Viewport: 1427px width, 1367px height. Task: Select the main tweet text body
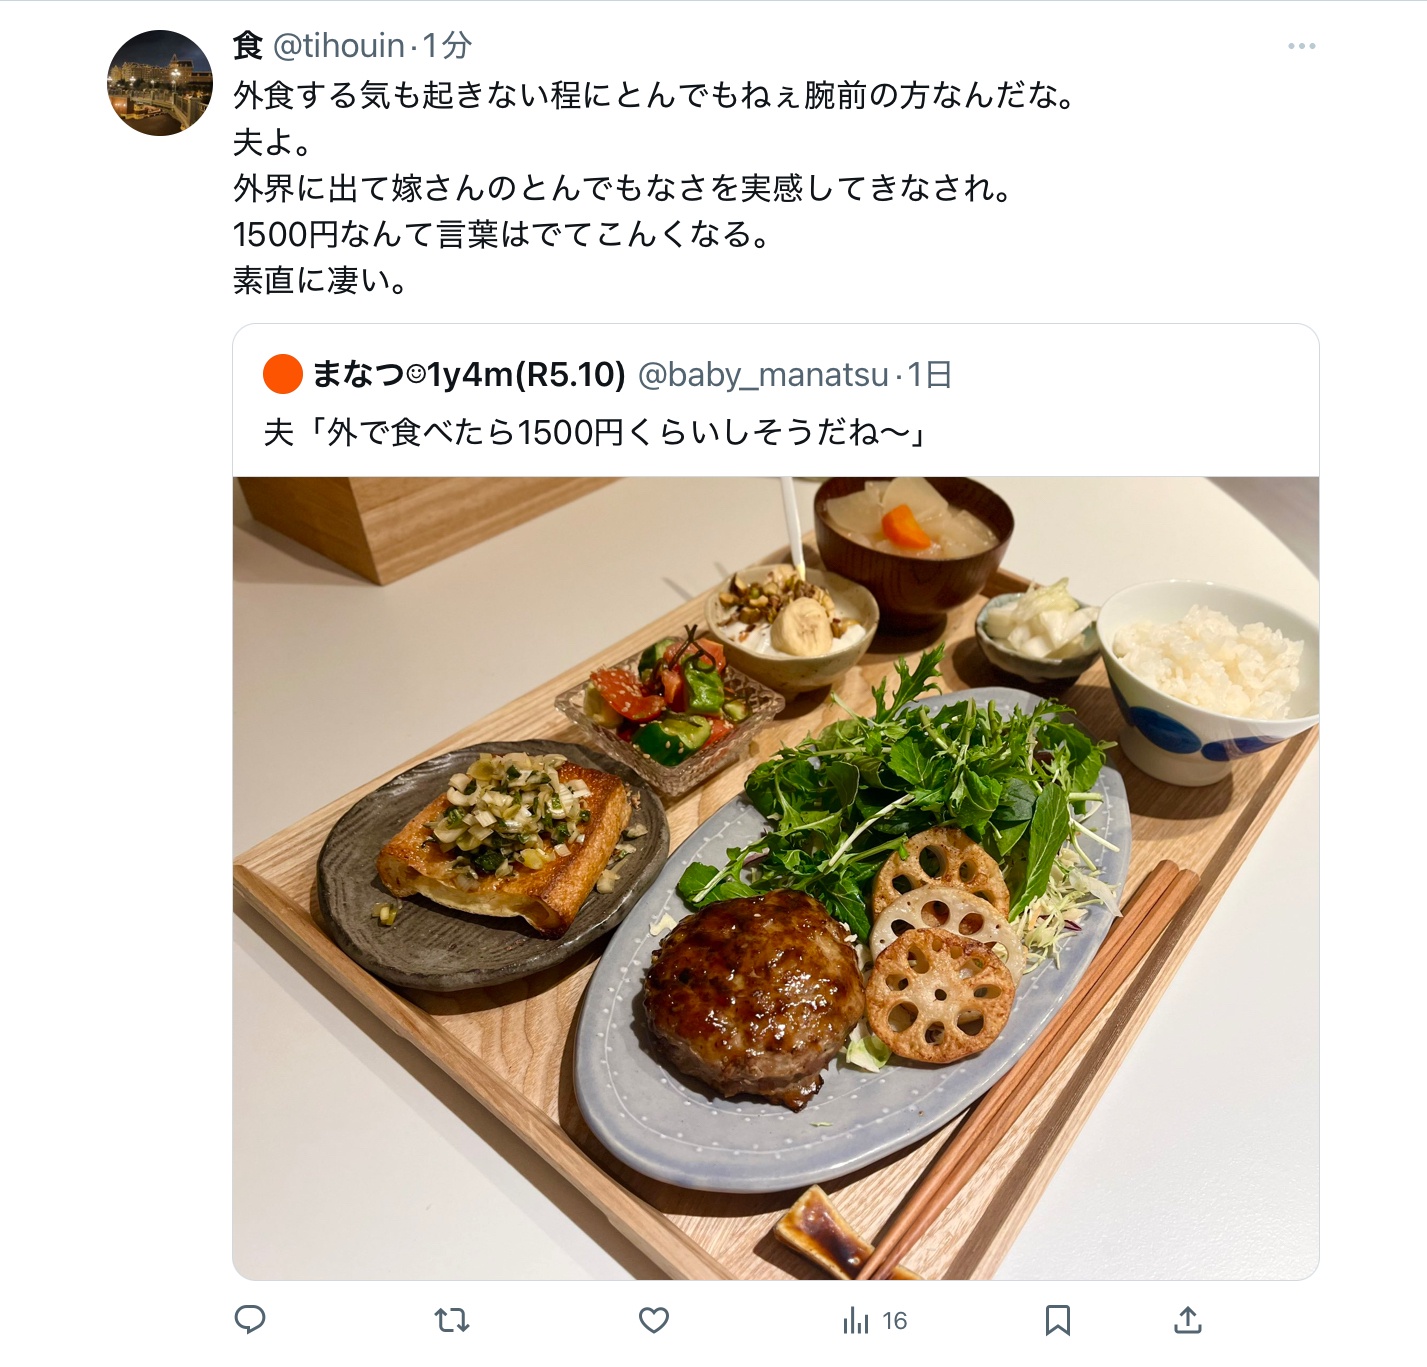657,188
